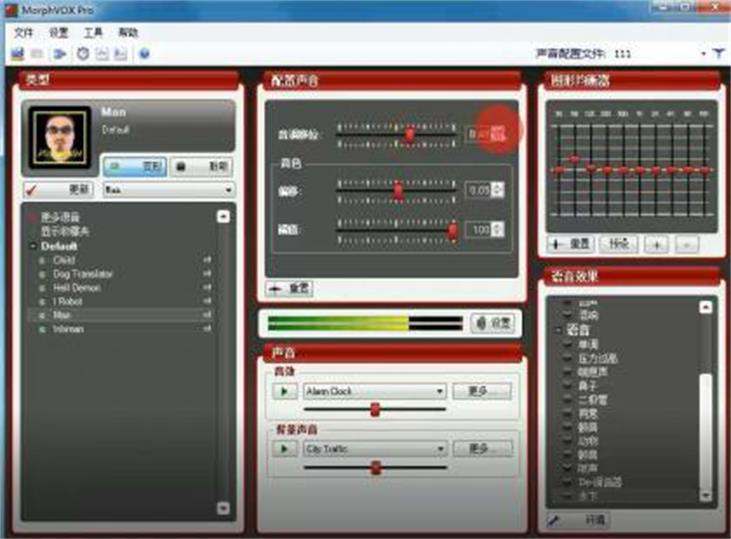Play the City Traffic background sound

(x=284, y=449)
